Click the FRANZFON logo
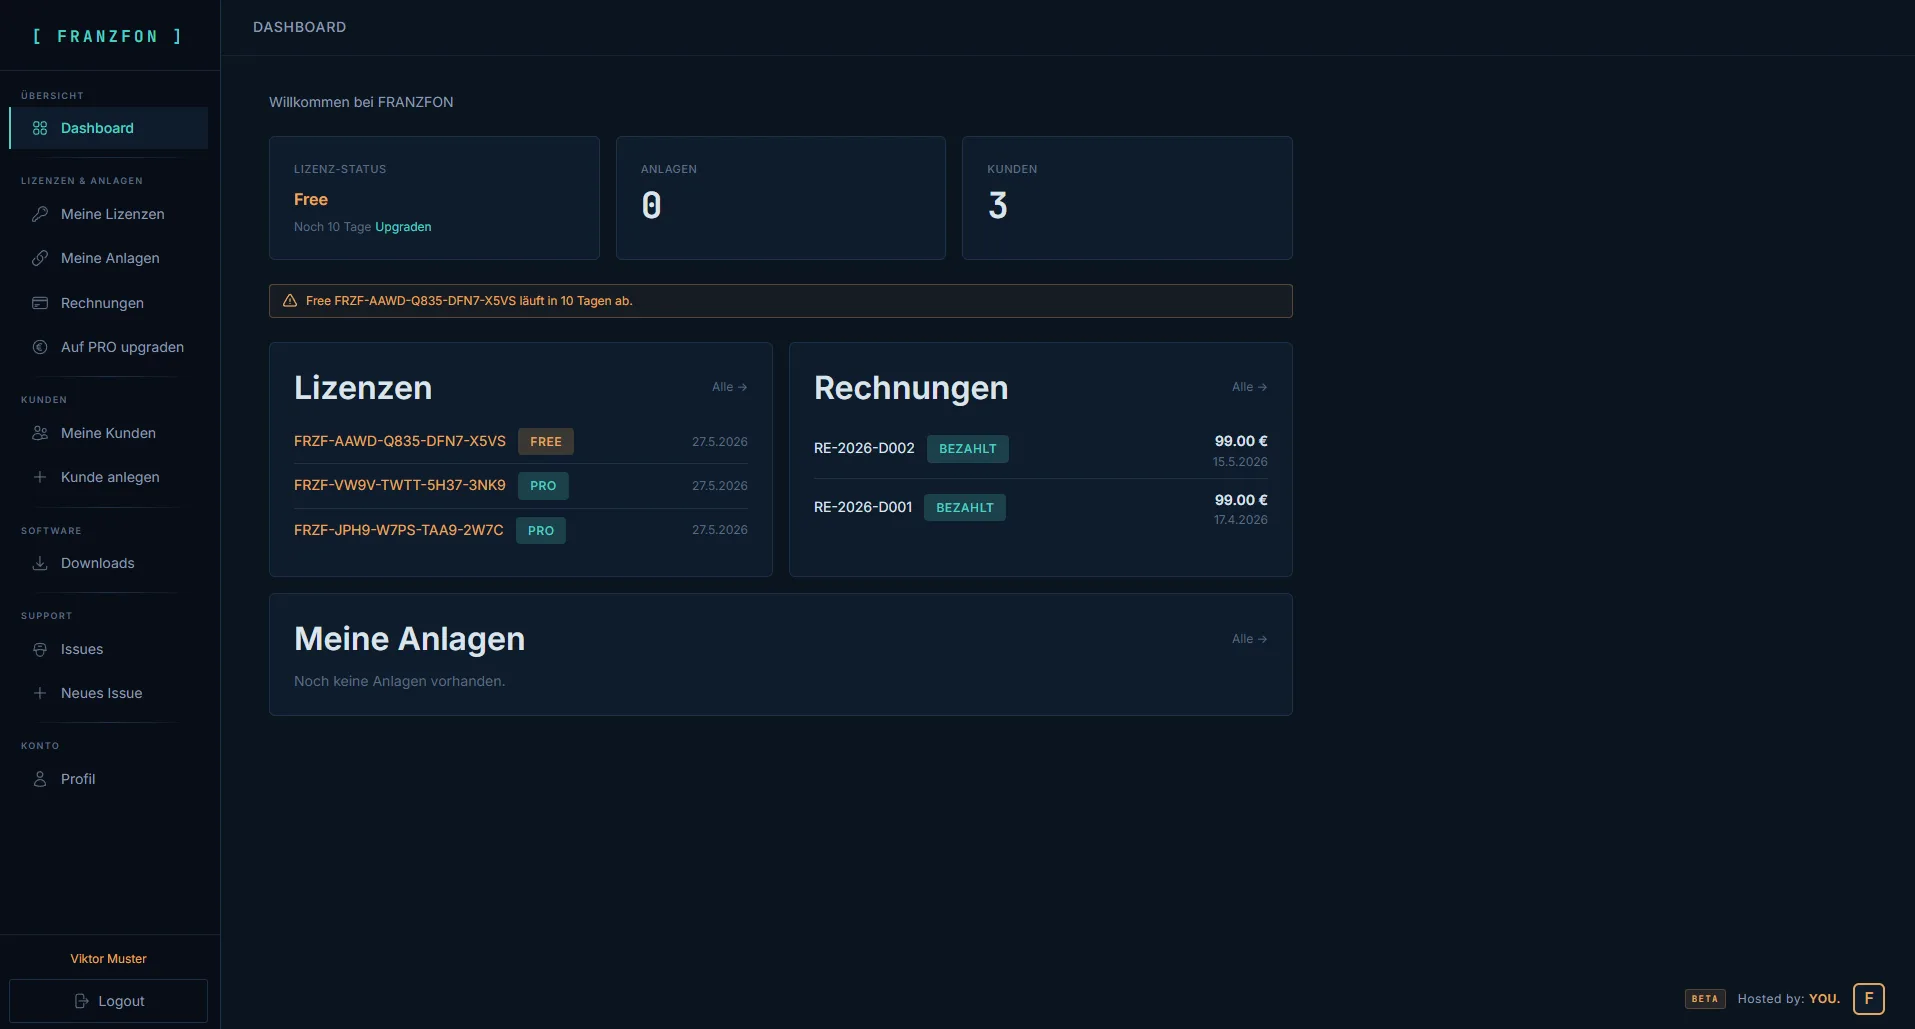The height and width of the screenshot is (1029, 1915). (108, 36)
